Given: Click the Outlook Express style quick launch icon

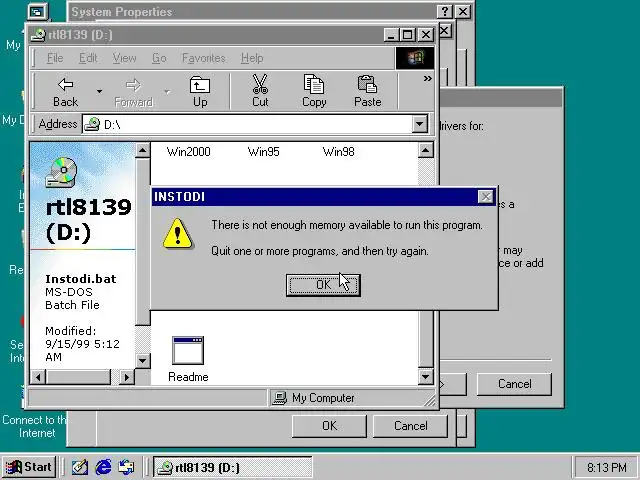Looking at the screenshot, I should (126, 467).
